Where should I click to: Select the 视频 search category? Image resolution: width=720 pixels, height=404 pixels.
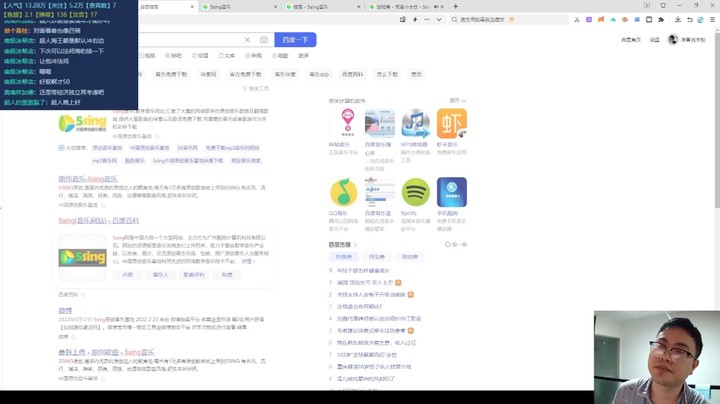click(x=147, y=56)
